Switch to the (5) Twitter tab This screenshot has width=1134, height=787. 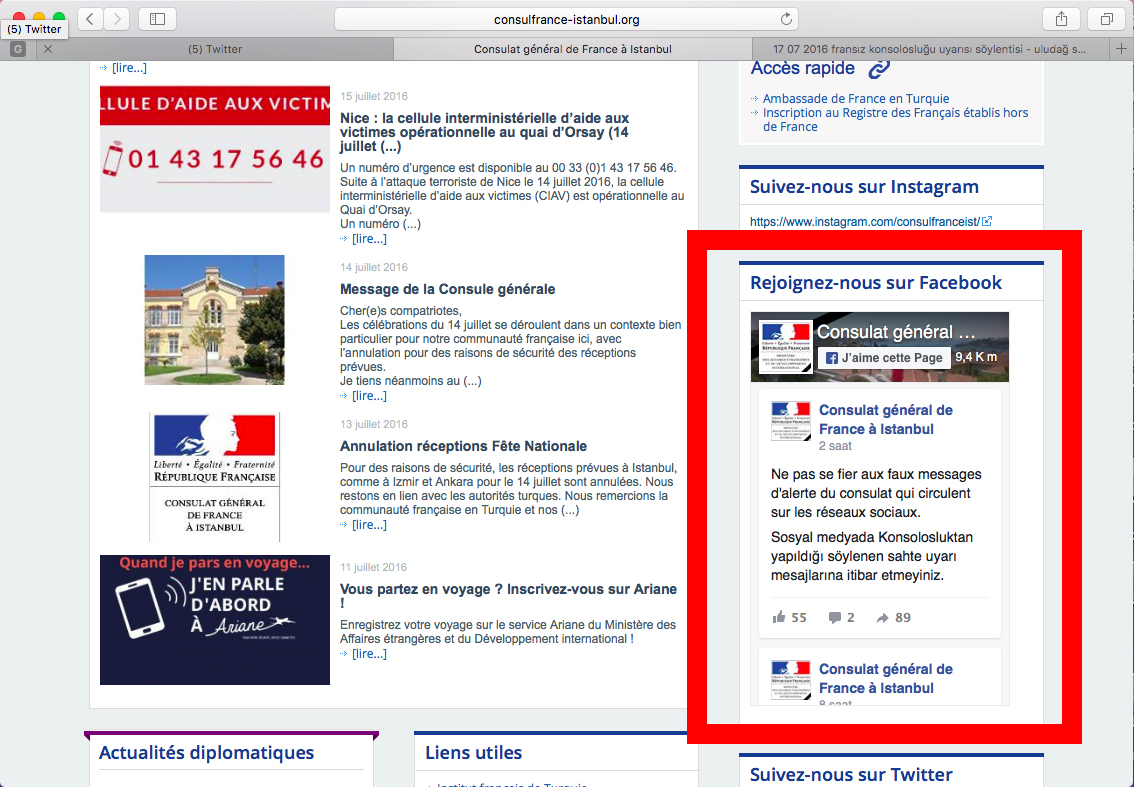215,49
